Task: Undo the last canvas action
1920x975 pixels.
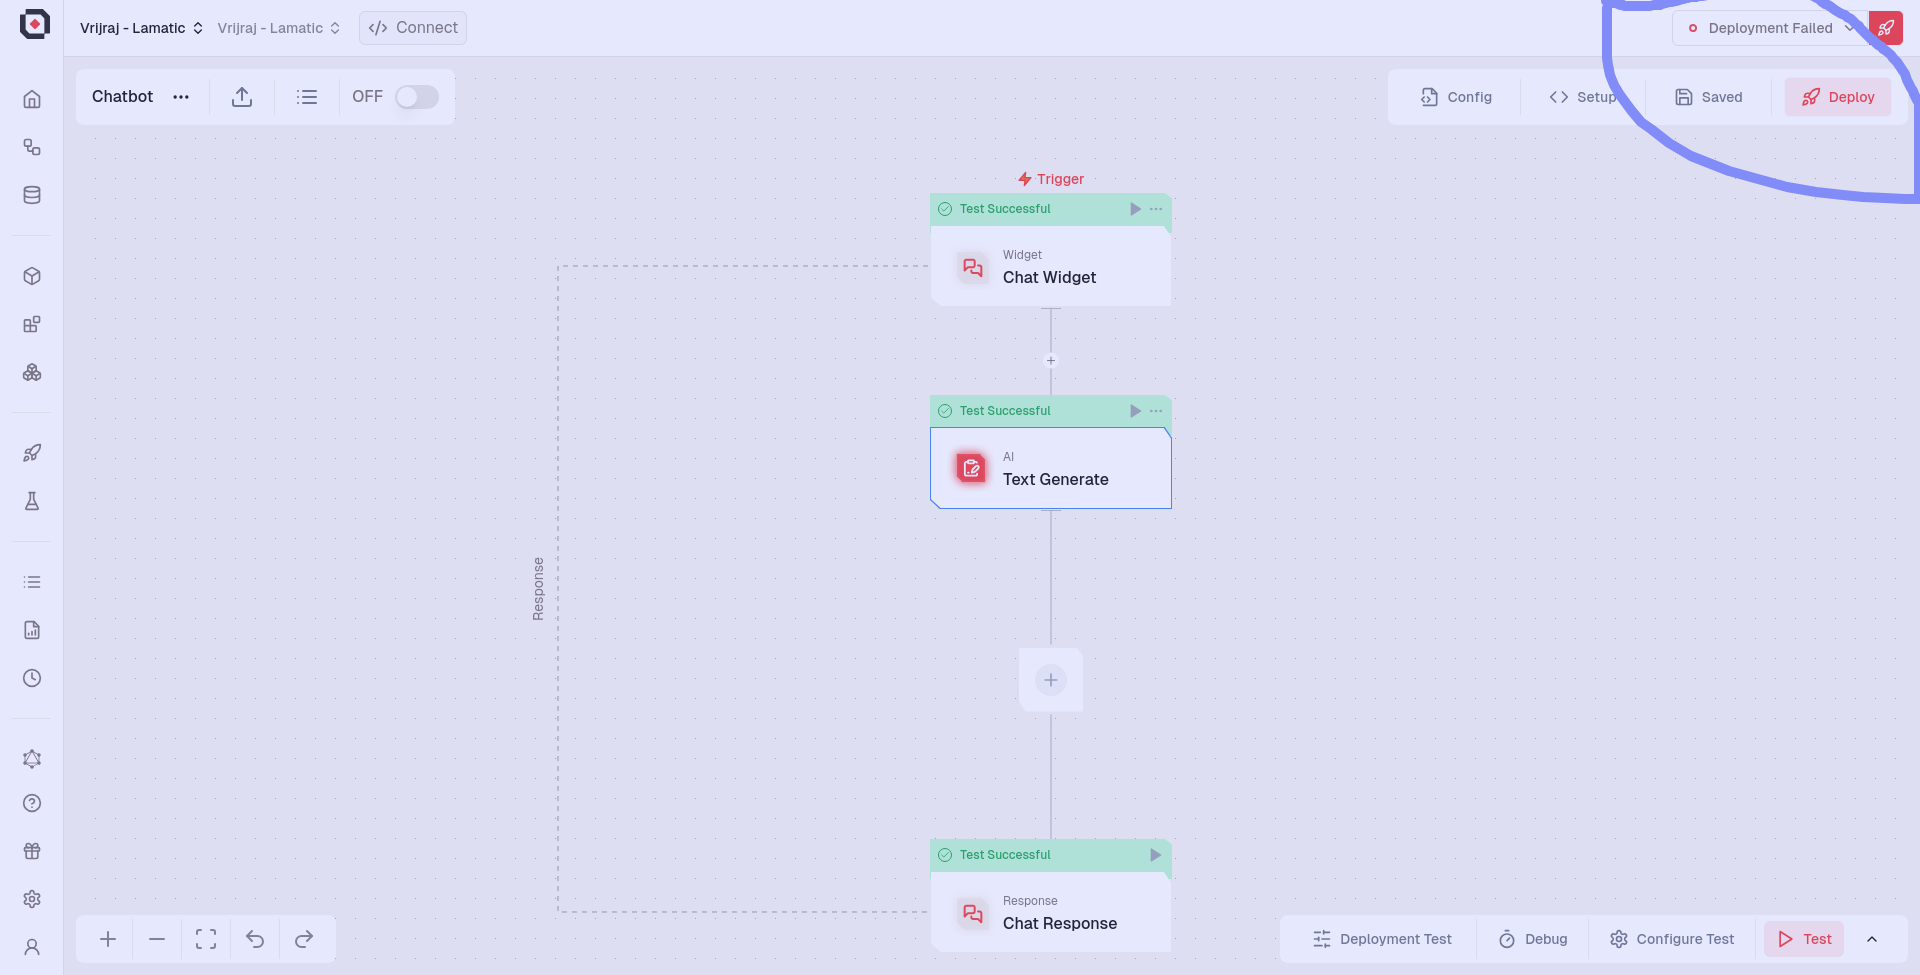Action: coord(255,939)
